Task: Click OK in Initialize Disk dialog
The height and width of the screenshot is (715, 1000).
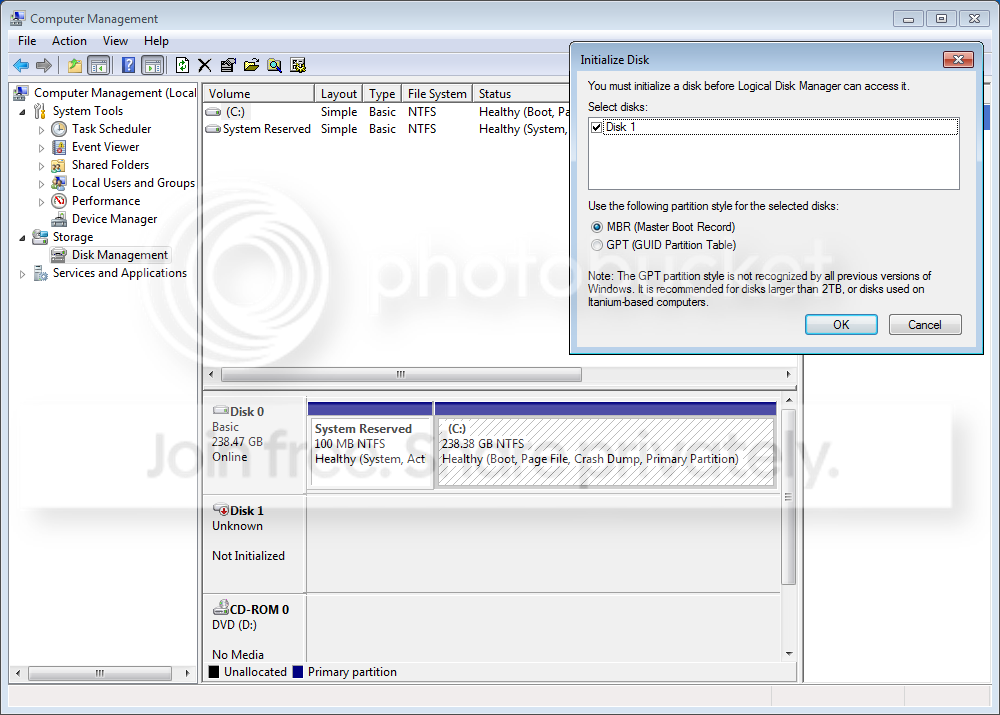Action: (841, 325)
